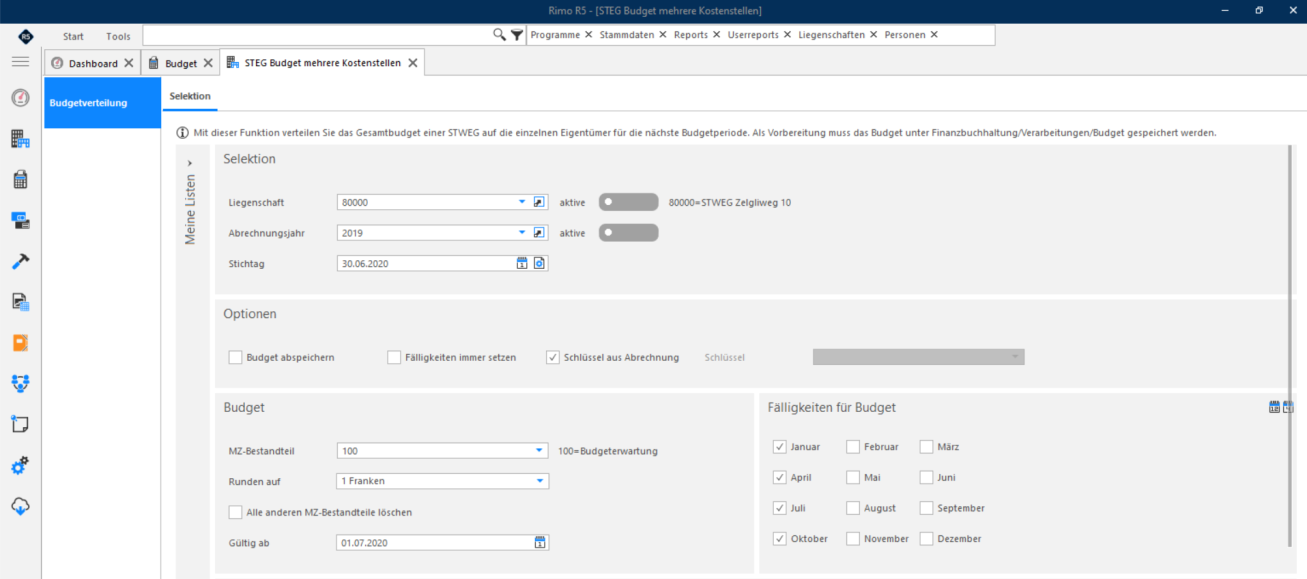Click the magnifier search icon
Viewport: 1307px width, 579px height.
(x=499, y=34)
